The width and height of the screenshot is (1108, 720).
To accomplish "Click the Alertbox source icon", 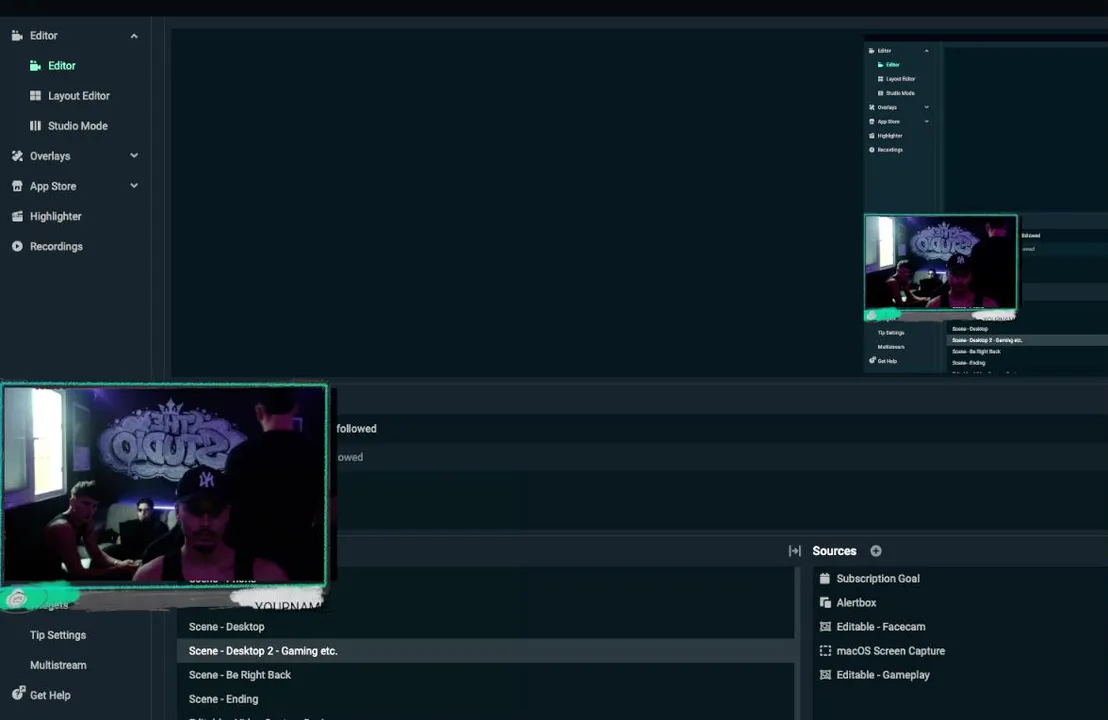I will [x=825, y=603].
